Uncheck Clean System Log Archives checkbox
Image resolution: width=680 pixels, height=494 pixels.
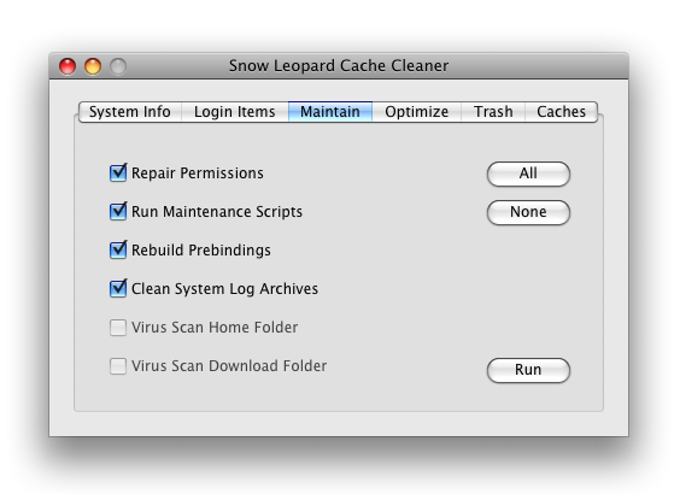tap(118, 288)
